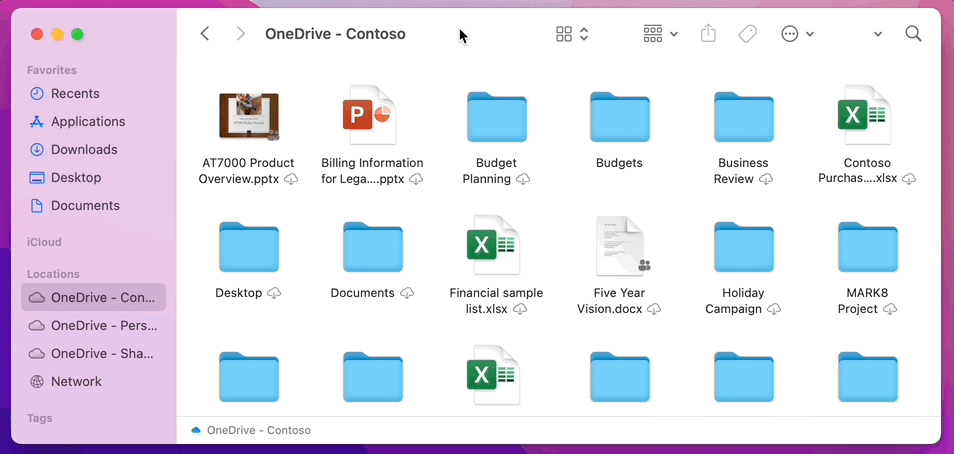The height and width of the screenshot is (454, 954).
Task: Open Billing Information PowerPoint file icon
Action: pos(368,116)
